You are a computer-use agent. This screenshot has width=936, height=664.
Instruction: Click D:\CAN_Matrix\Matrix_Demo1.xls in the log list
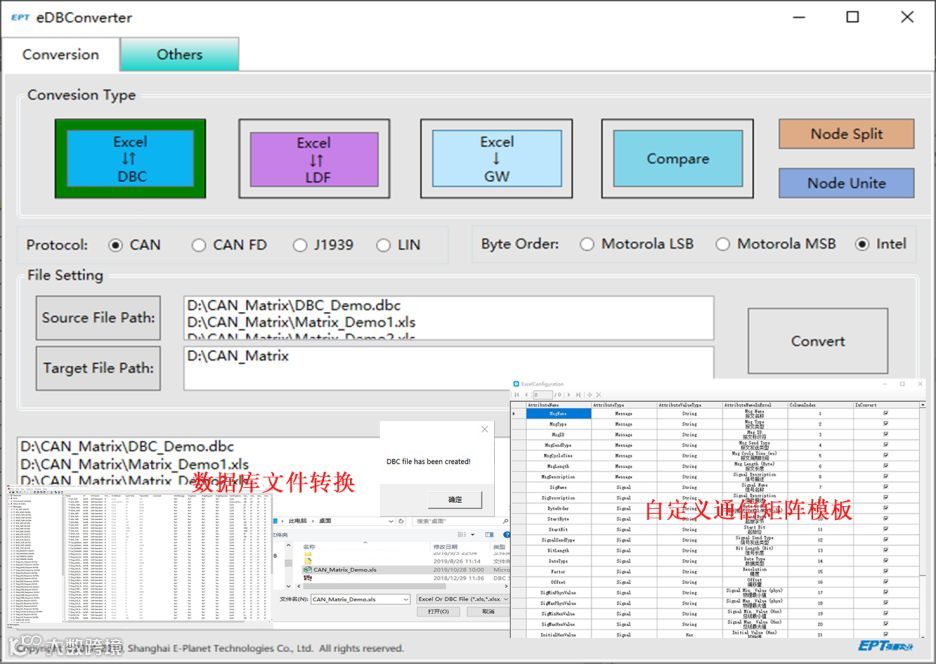134,464
